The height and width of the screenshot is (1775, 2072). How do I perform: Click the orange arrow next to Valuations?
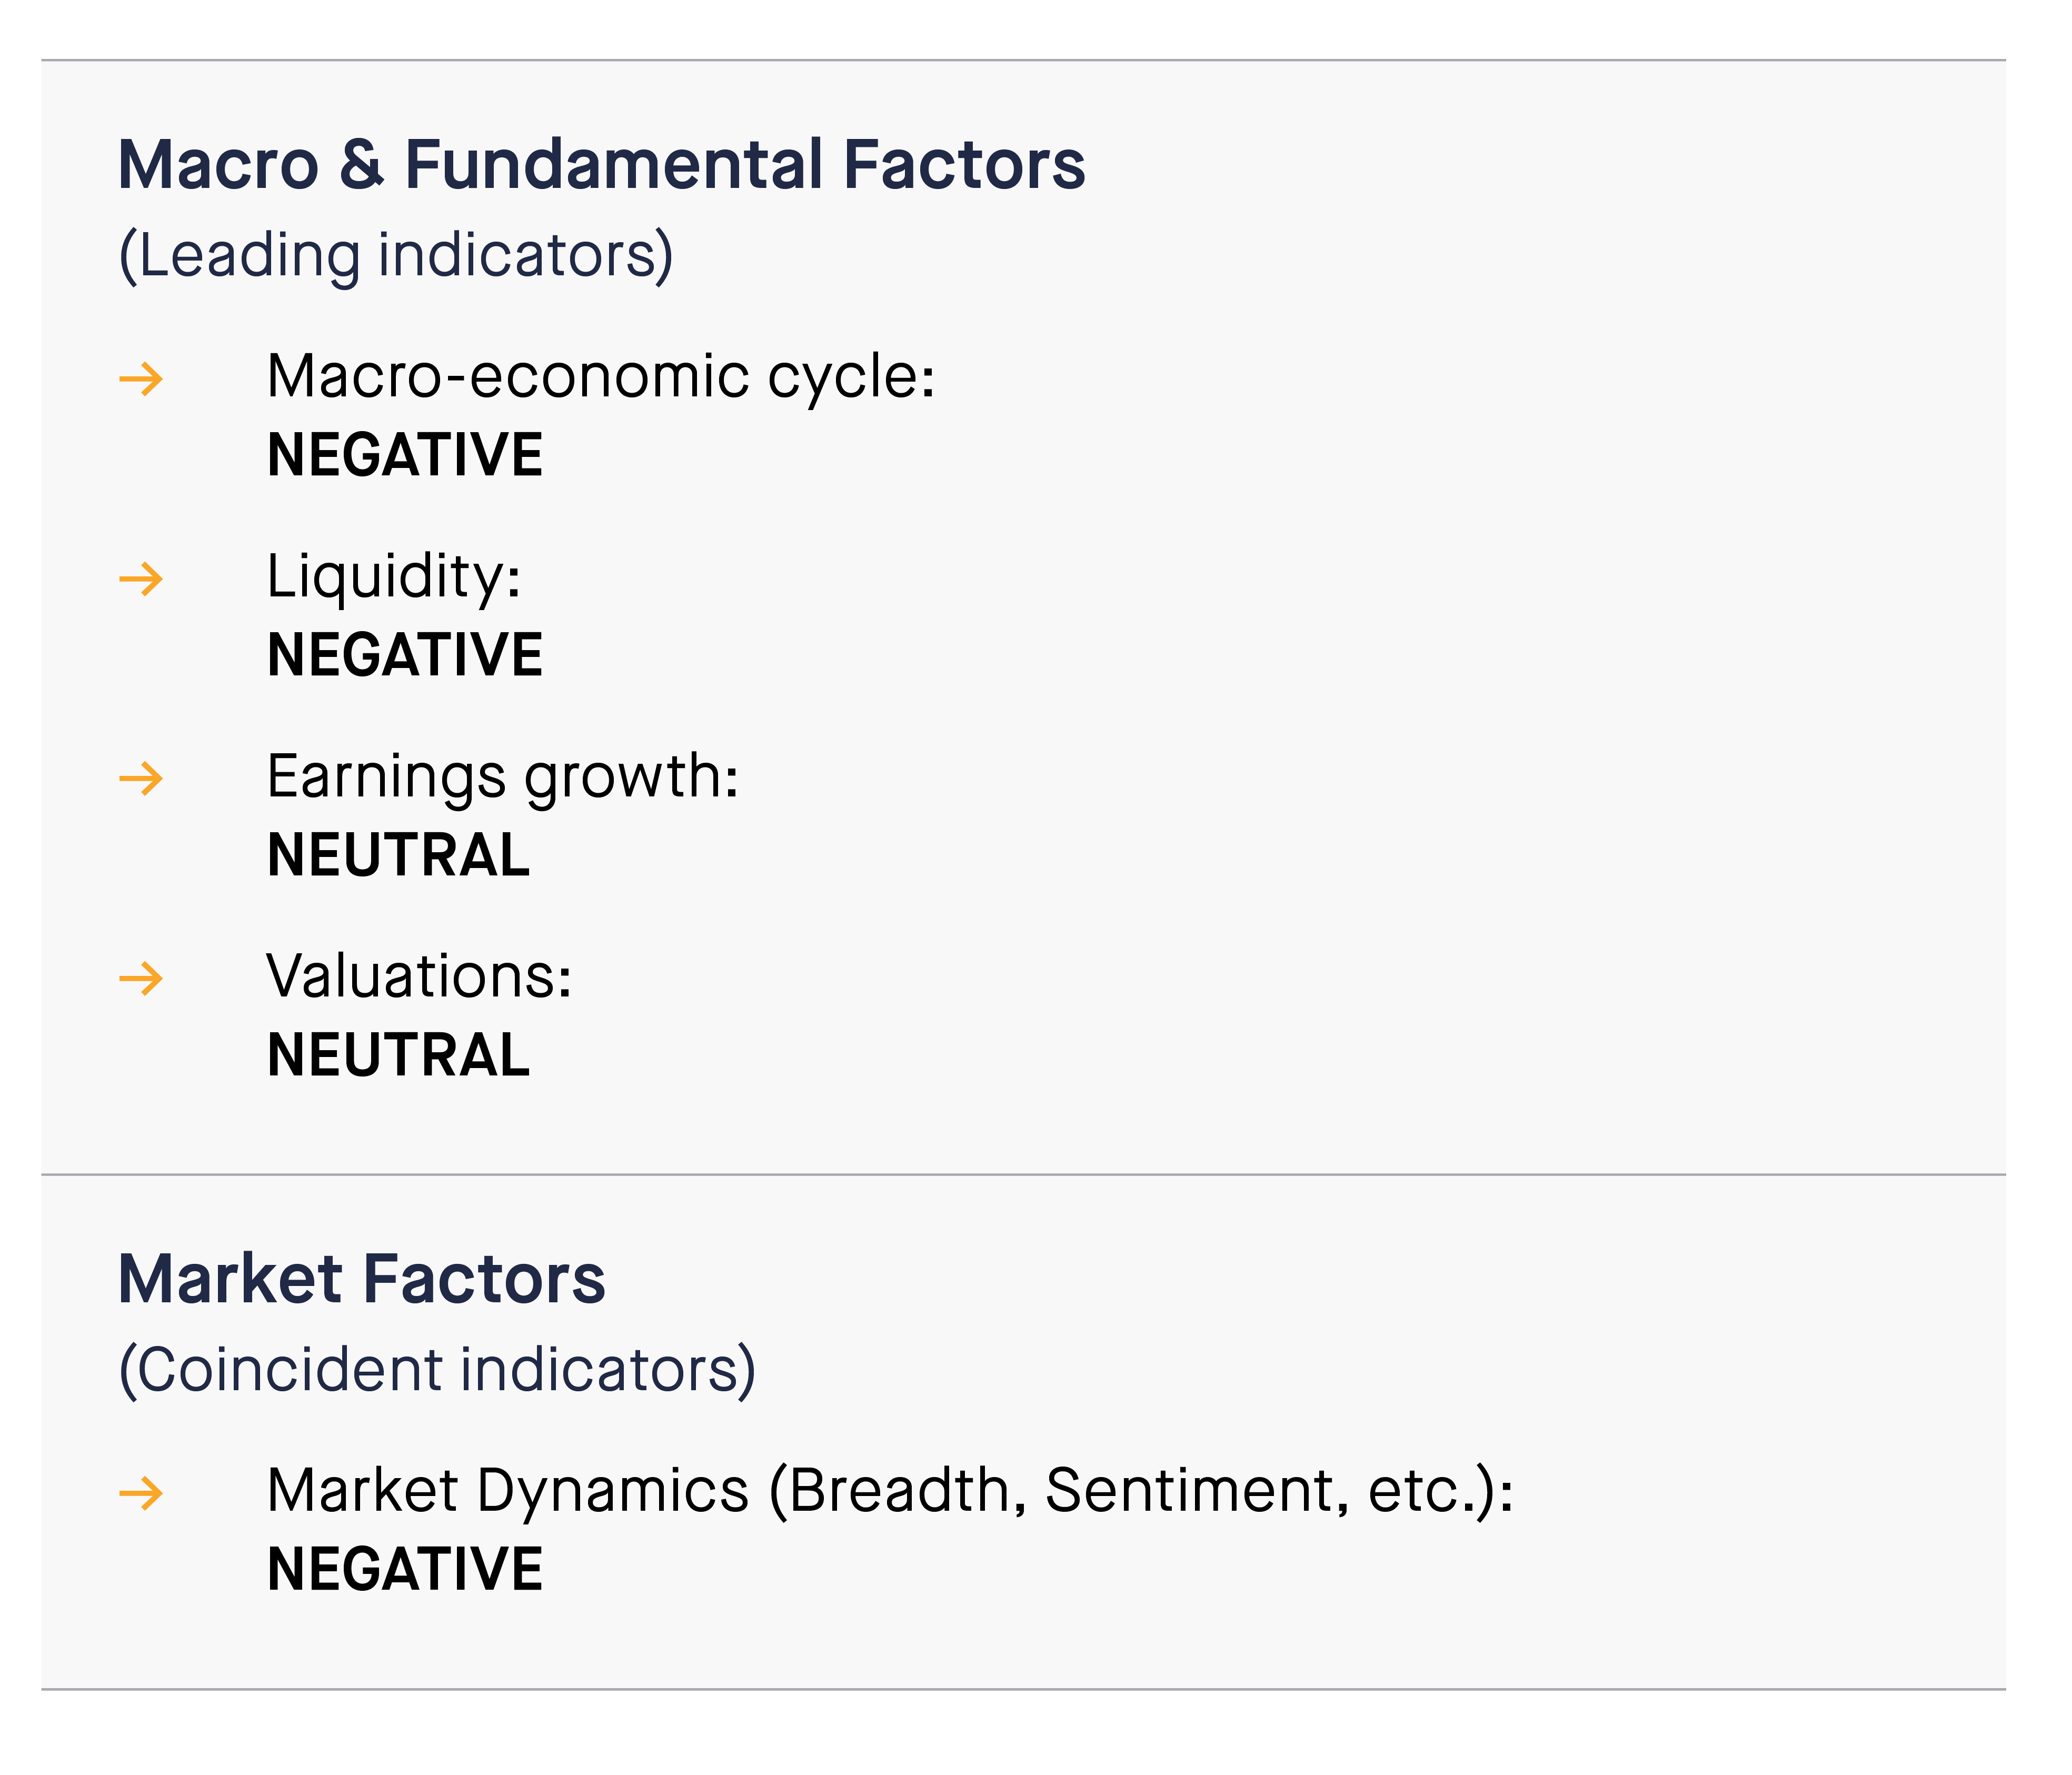141,979
